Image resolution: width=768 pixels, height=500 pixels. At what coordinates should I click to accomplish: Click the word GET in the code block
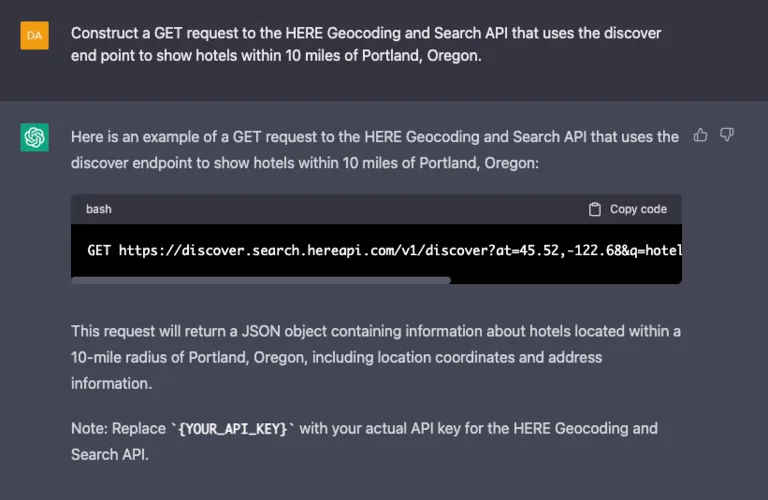coord(99,250)
